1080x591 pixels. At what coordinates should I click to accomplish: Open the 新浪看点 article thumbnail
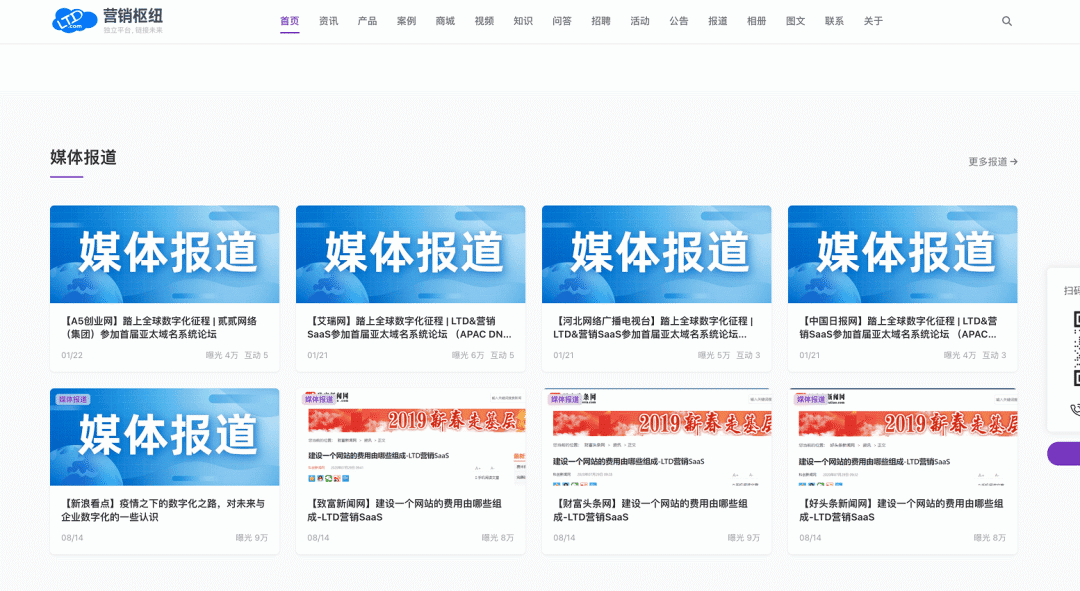point(165,437)
